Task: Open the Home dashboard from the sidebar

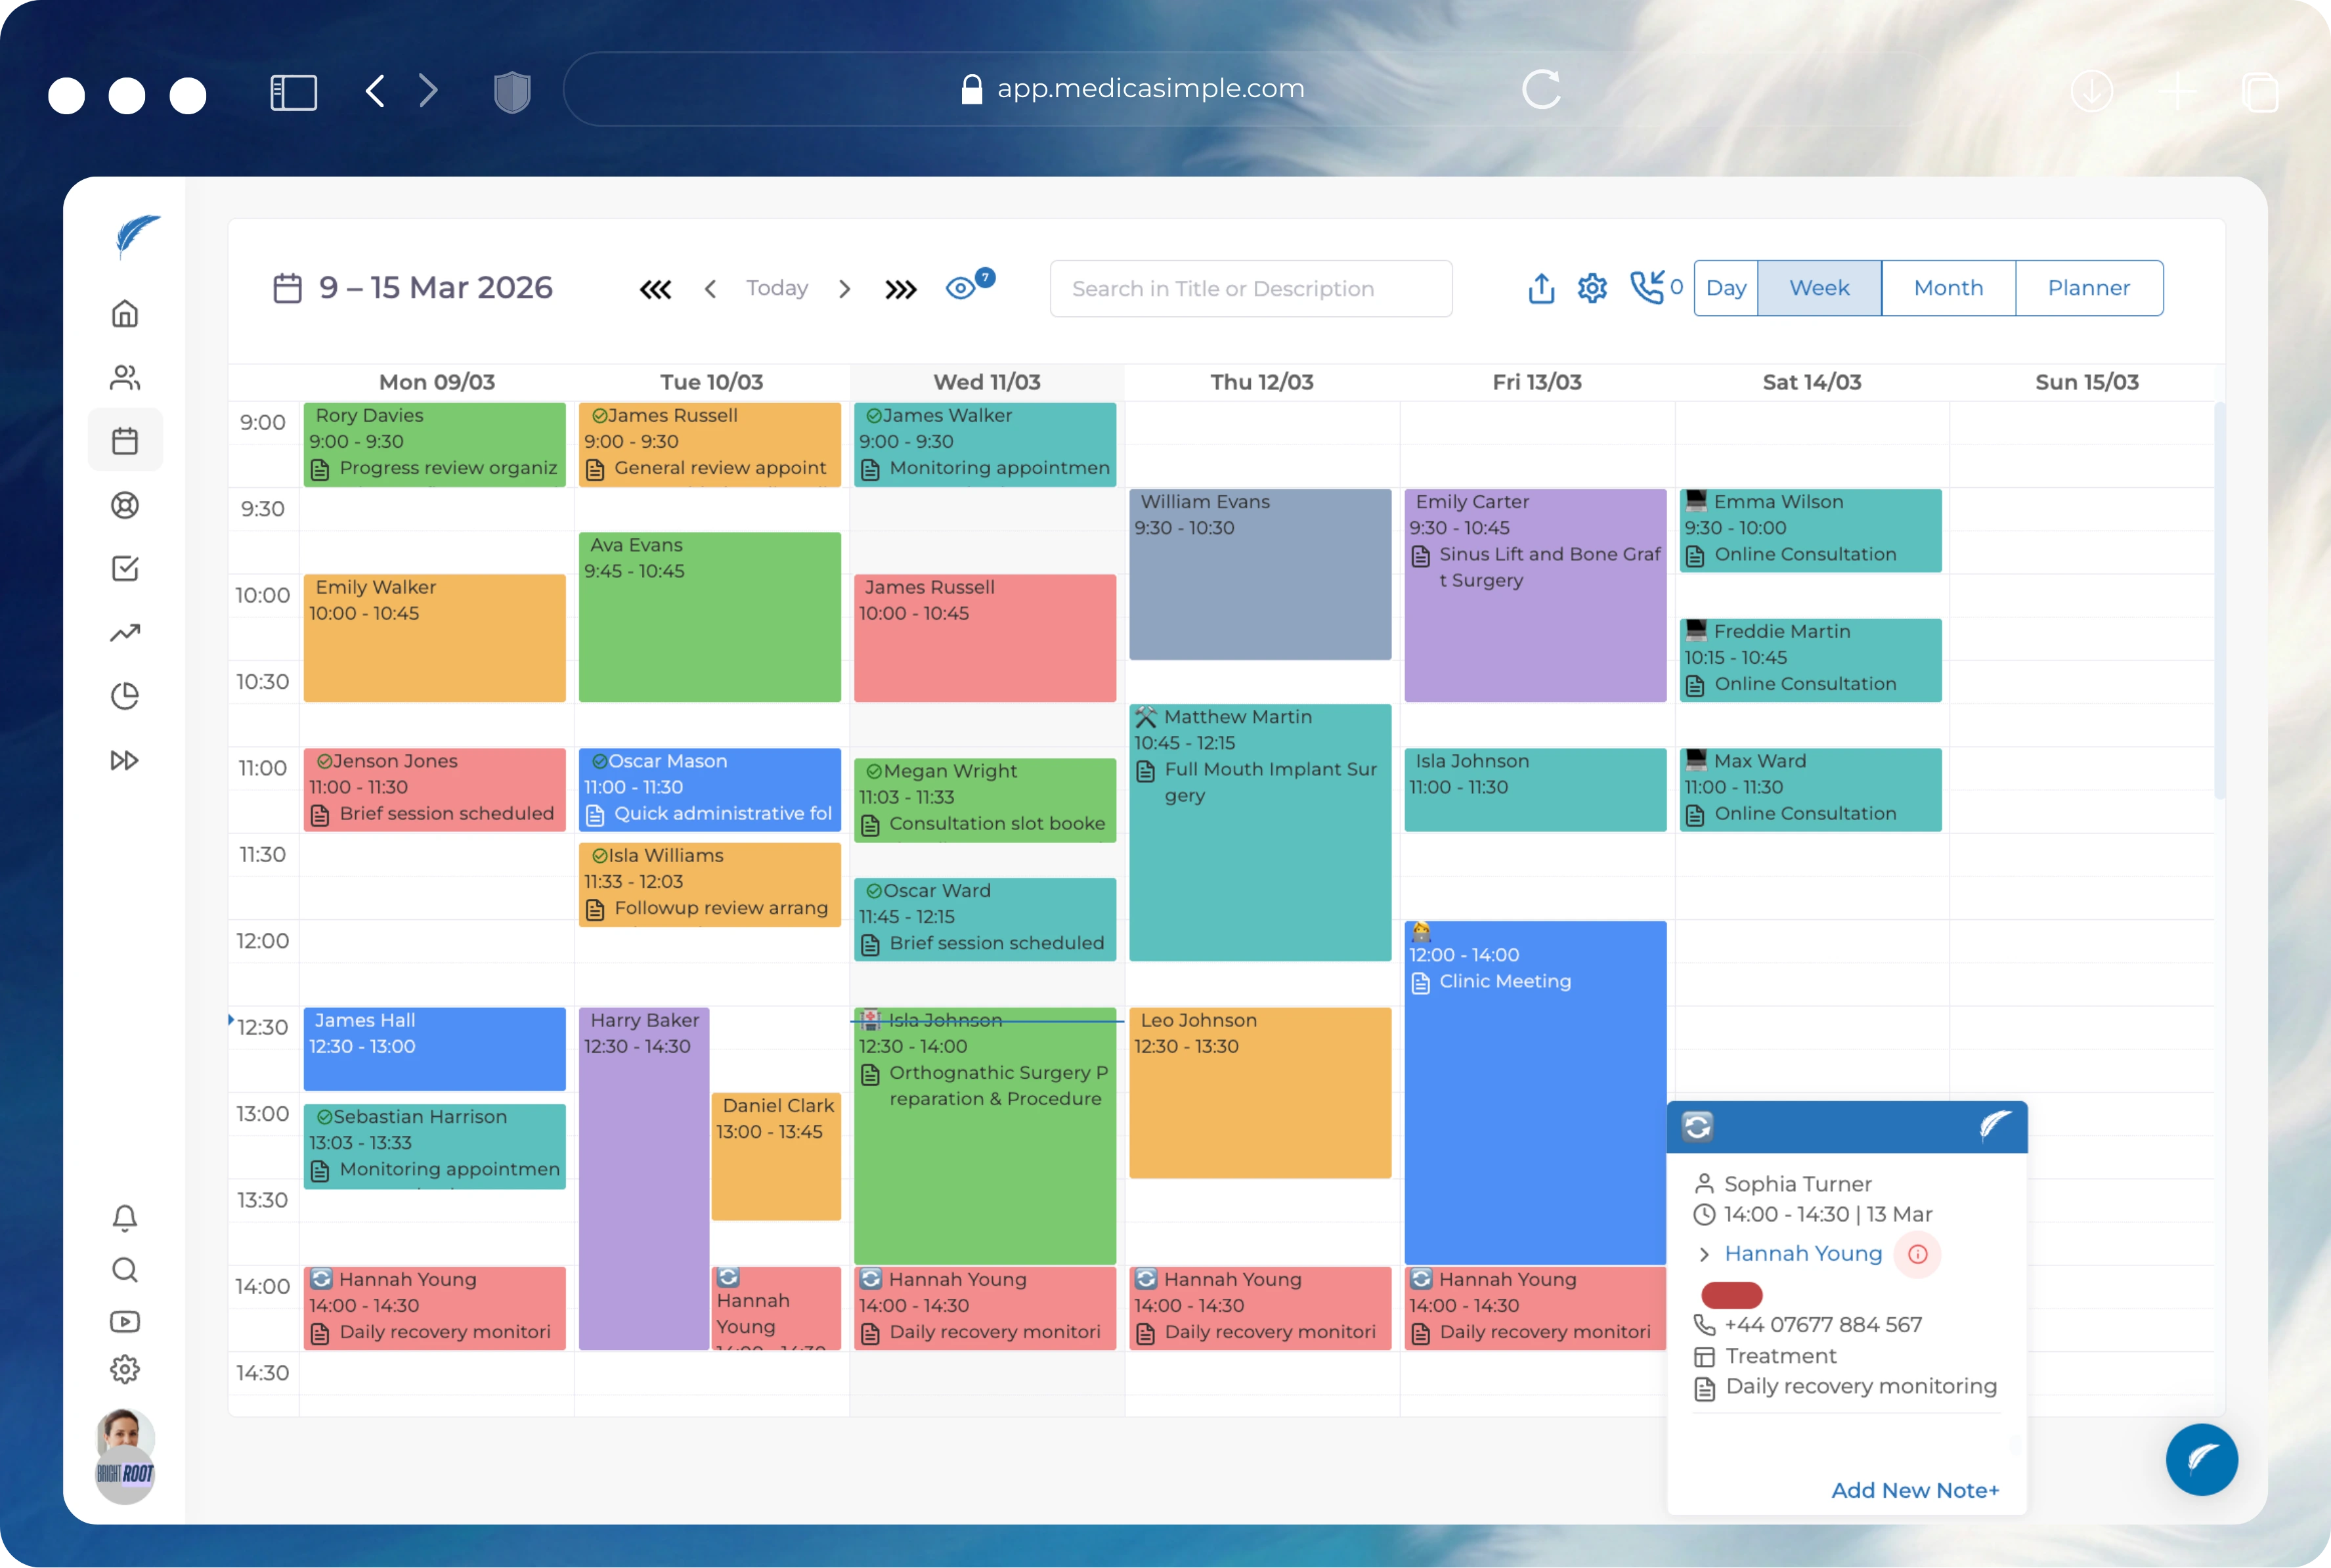Action: 125,313
